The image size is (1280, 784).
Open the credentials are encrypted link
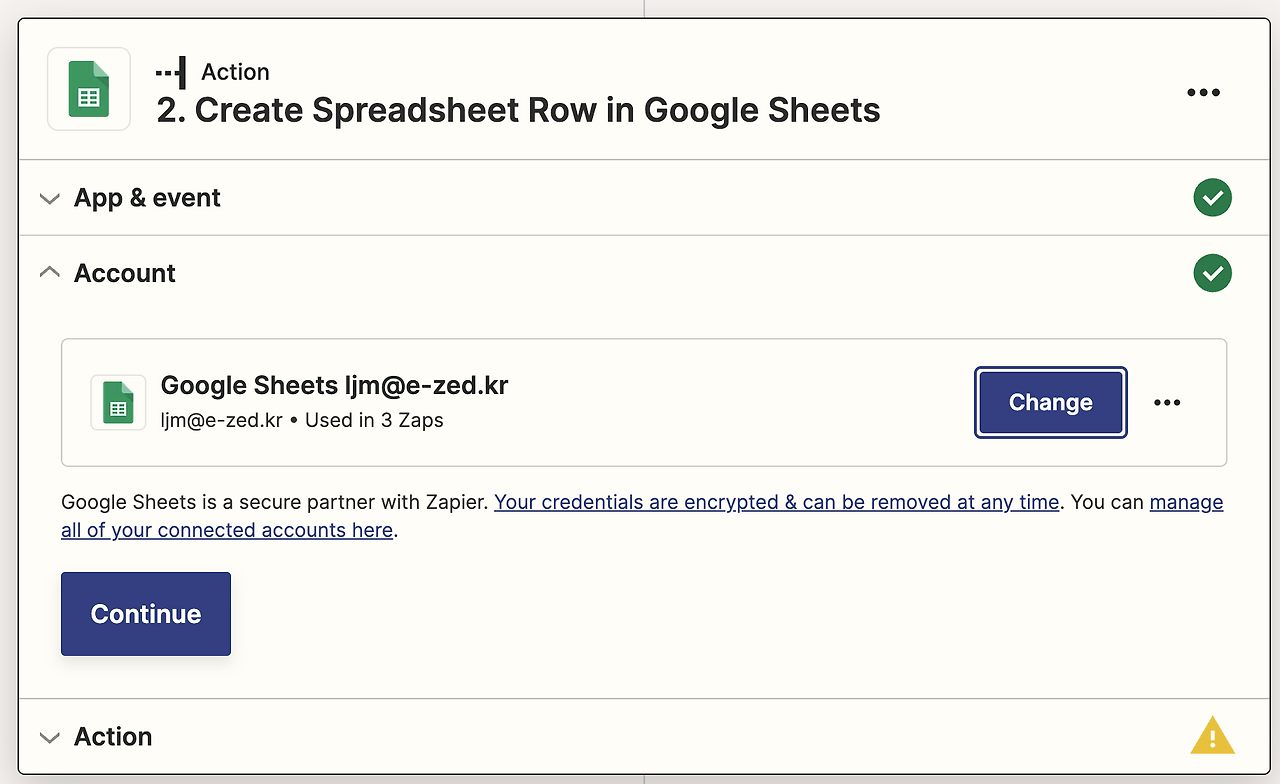(776, 502)
